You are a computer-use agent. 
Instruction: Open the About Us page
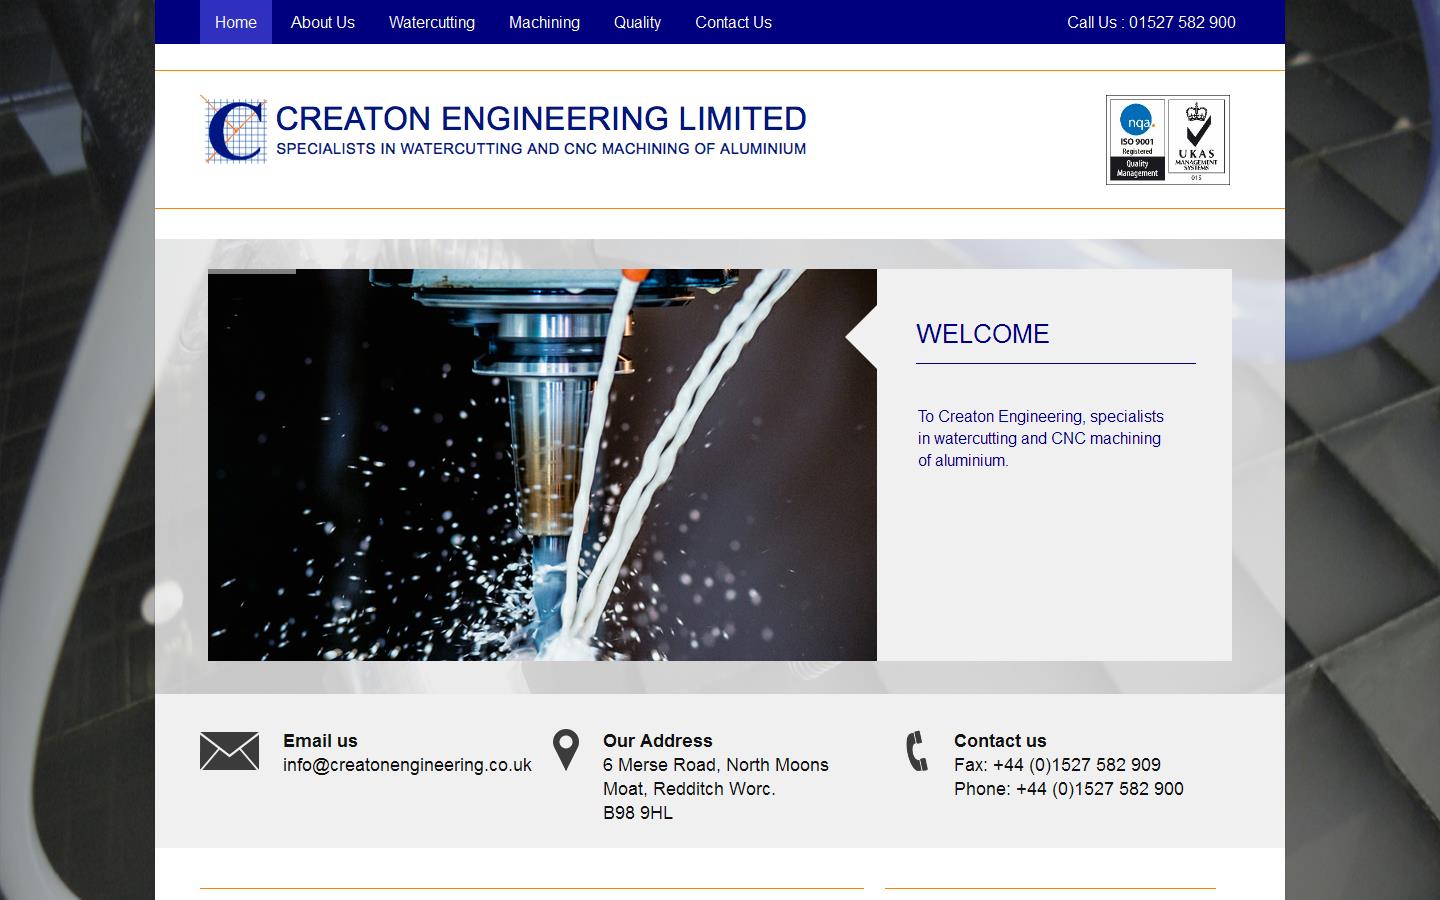pos(322,22)
